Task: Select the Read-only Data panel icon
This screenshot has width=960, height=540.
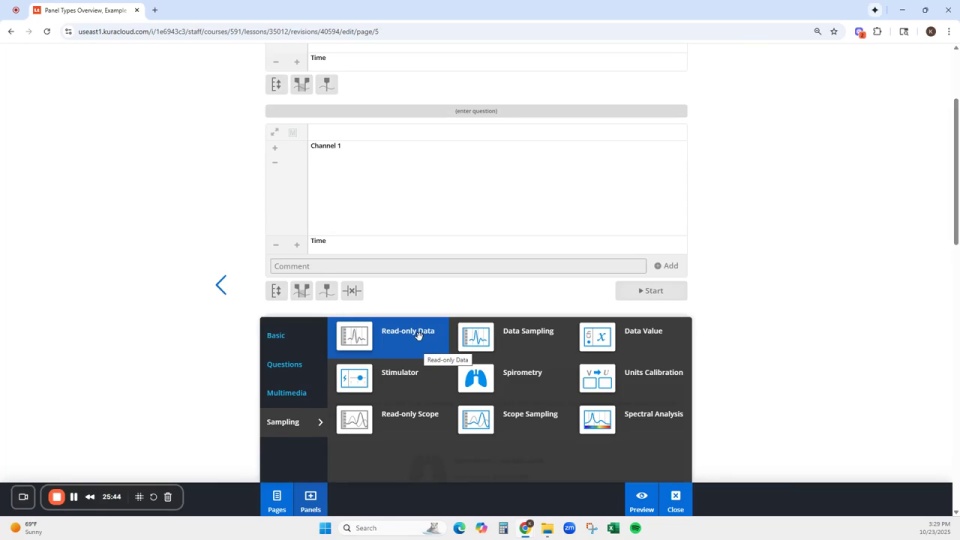Action: pos(354,337)
